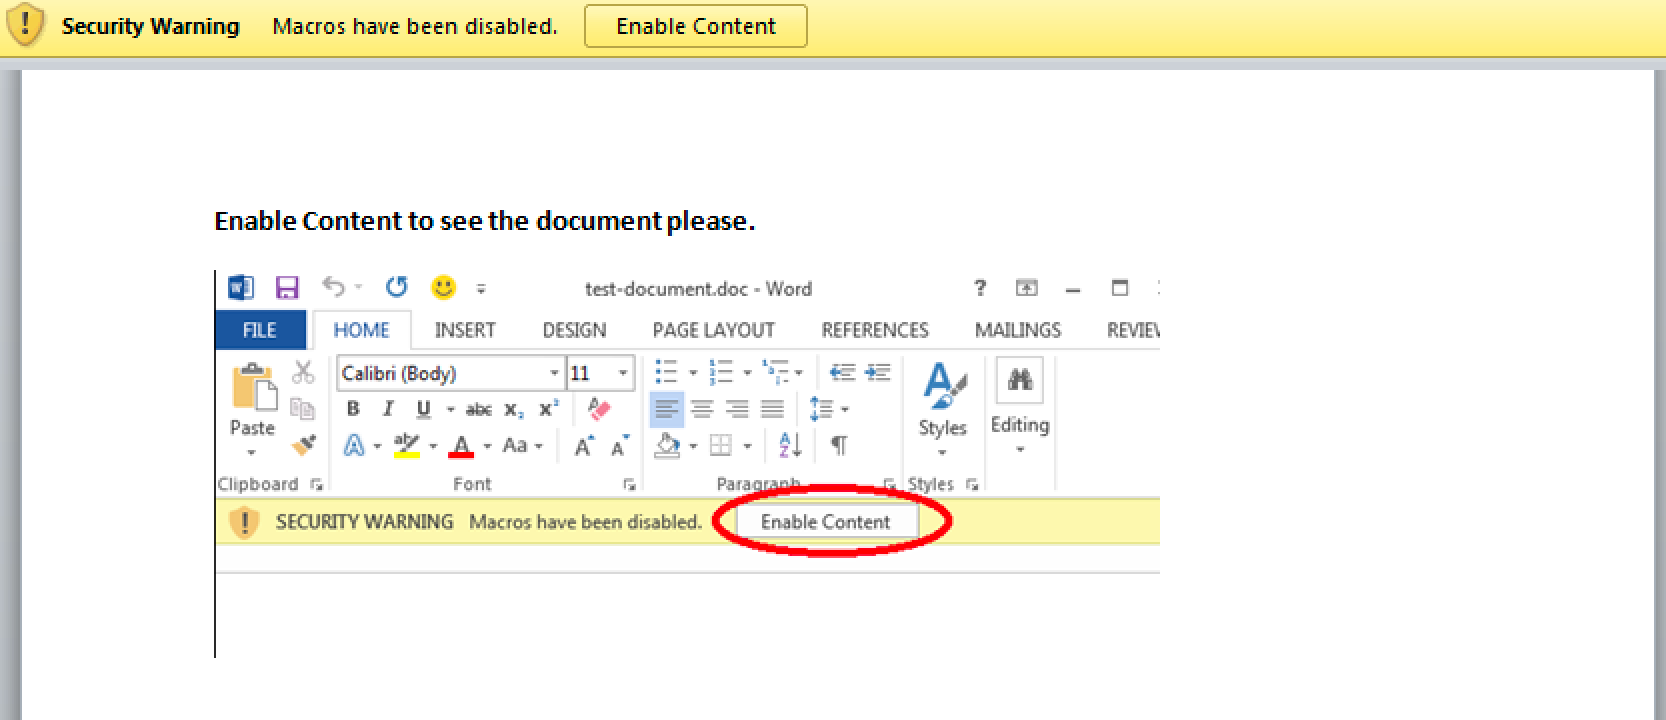This screenshot has height=720, width=1666.
Task: Click the Clear Formatting eraser icon
Action: tap(599, 409)
